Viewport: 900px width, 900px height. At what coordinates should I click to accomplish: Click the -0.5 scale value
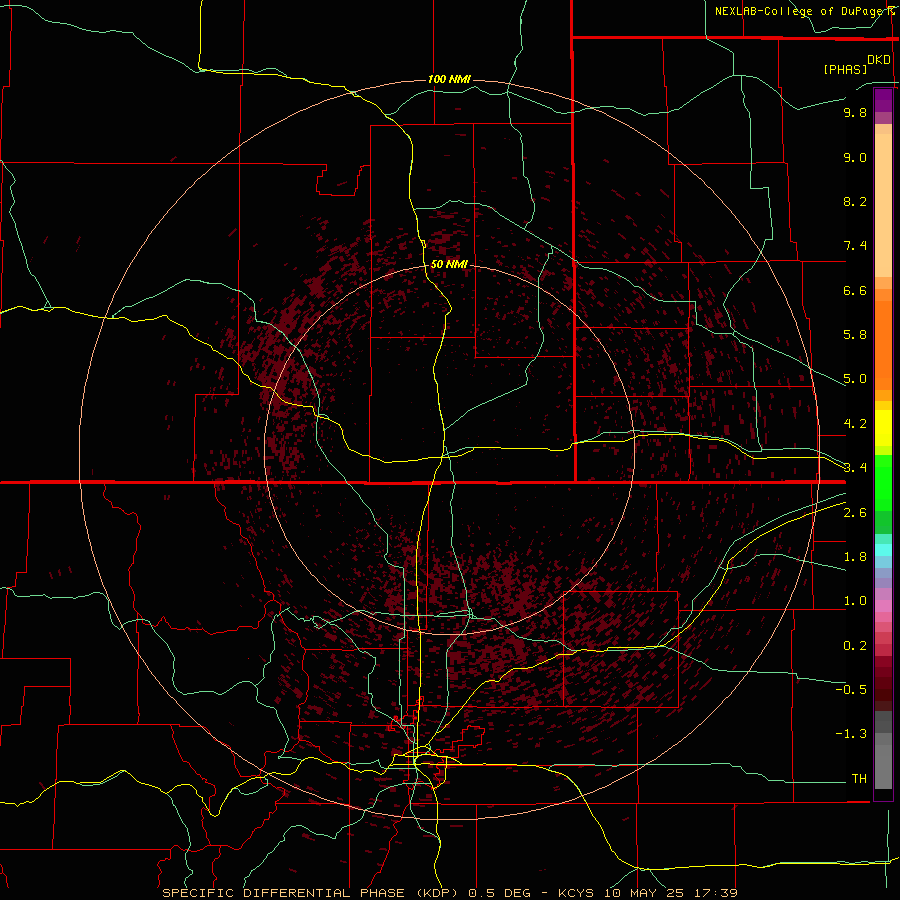852,690
